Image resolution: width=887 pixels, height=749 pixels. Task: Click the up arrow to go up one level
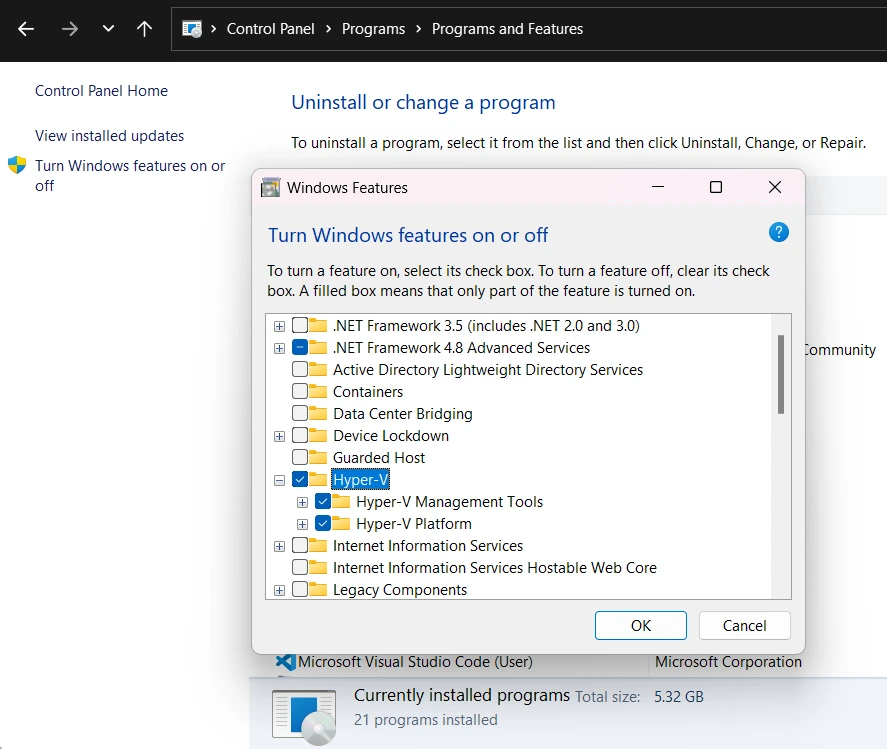(x=144, y=29)
